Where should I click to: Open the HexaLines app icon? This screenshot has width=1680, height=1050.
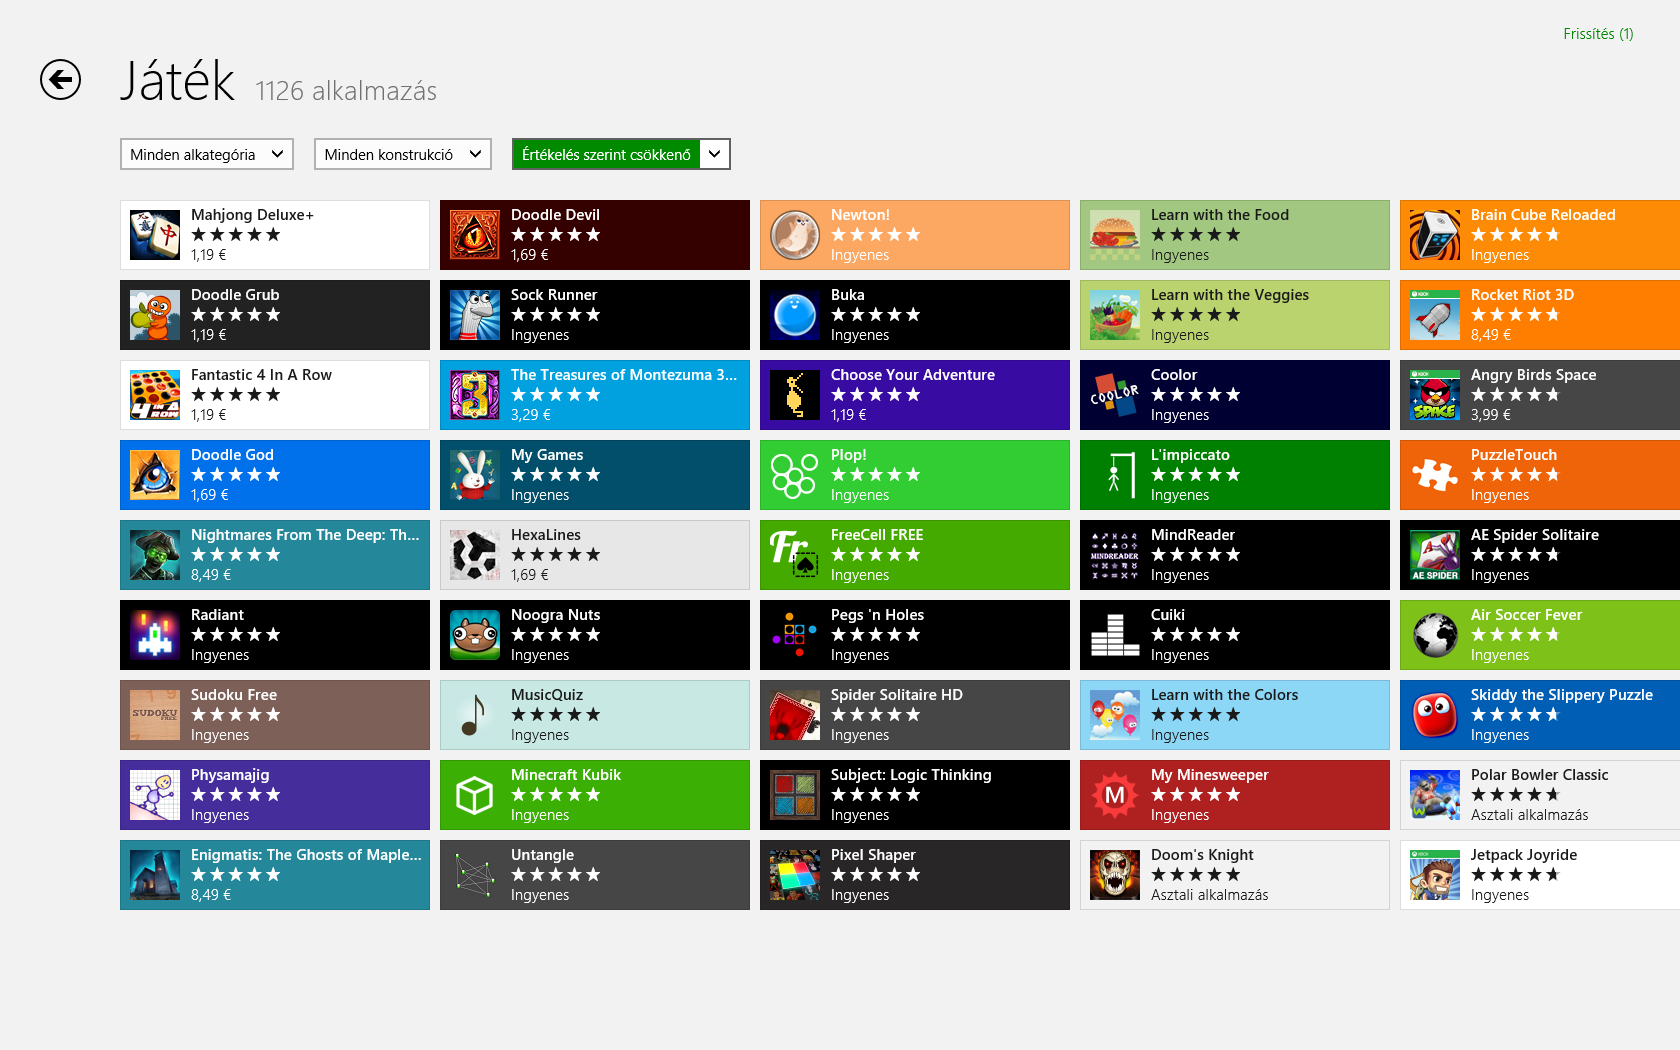click(475, 555)
